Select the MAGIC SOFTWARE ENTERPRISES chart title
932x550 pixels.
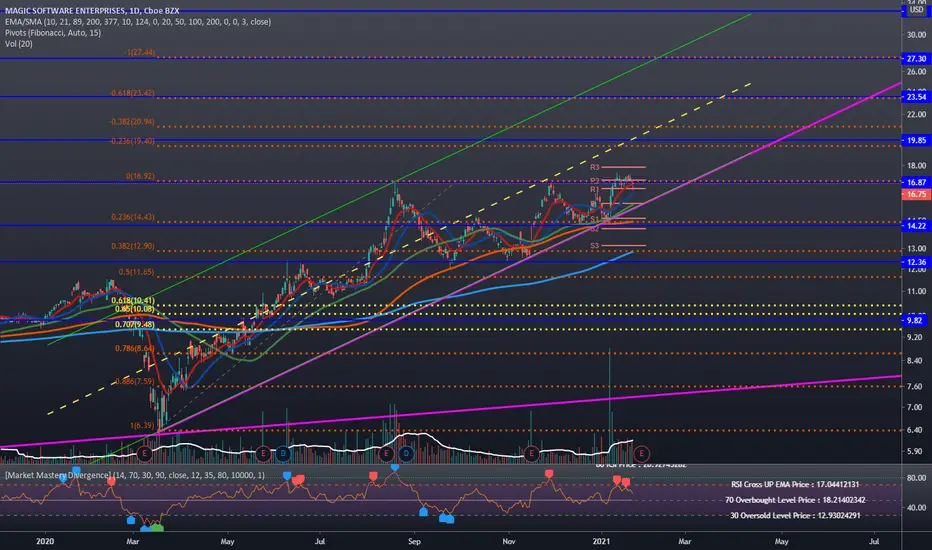click(x=92, y=11)
